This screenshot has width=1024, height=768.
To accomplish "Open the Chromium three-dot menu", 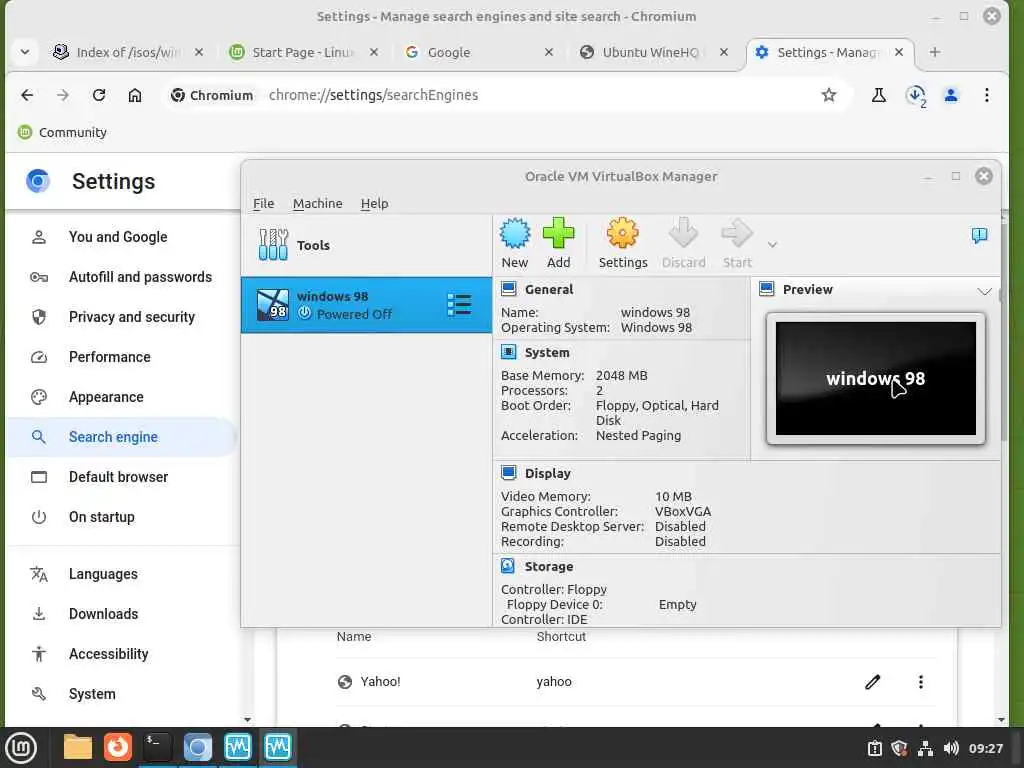I will point(987,95).
